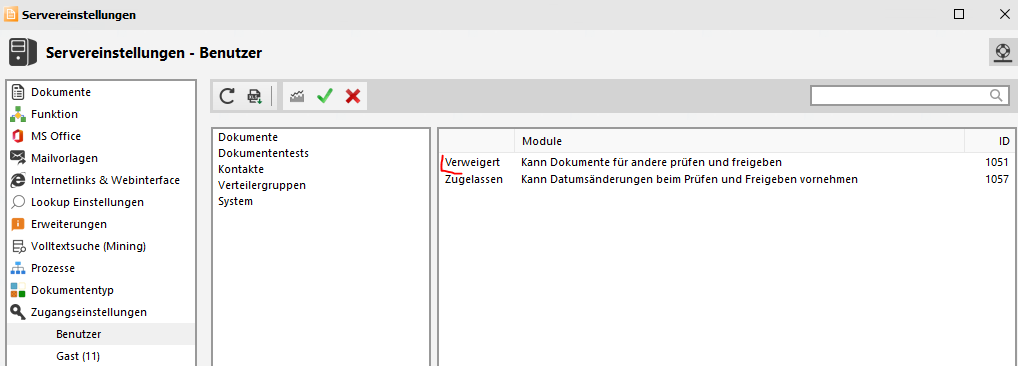Click the Dokumententyp colored squares icon
The height and width of the screenshot is (366, 1018).
tap(18, 290)
